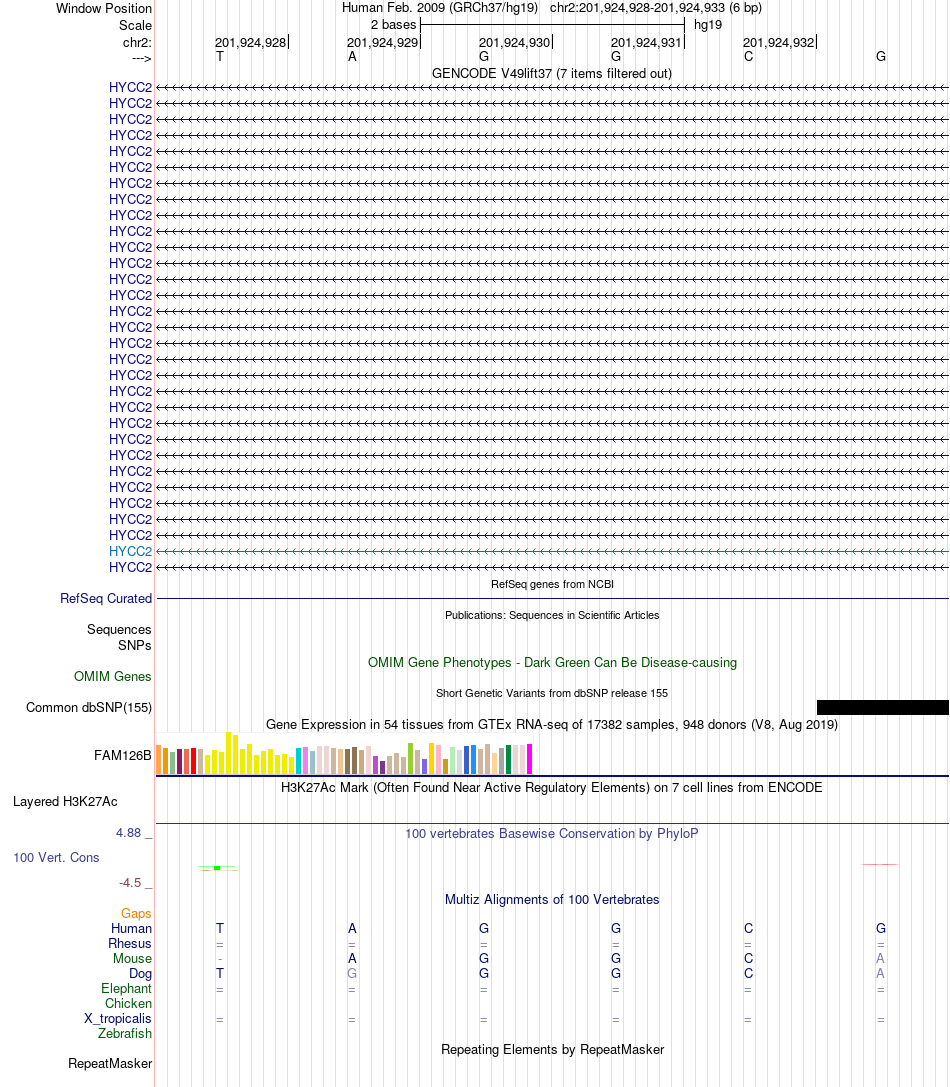Click the Dog alignment row label
Screen dimensions: 950x1087
point(140,973)
